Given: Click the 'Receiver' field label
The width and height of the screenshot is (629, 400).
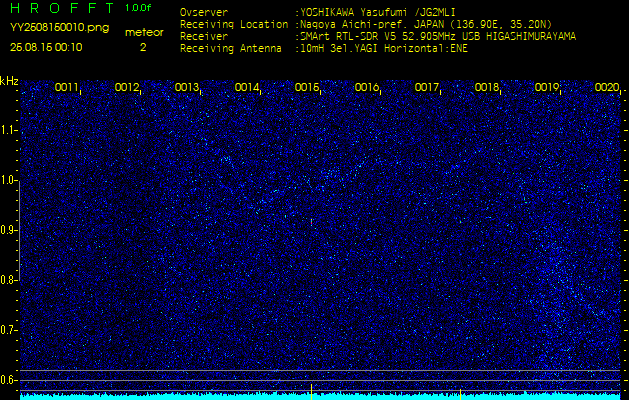Looking at the screenshot, I should [204, 37].
